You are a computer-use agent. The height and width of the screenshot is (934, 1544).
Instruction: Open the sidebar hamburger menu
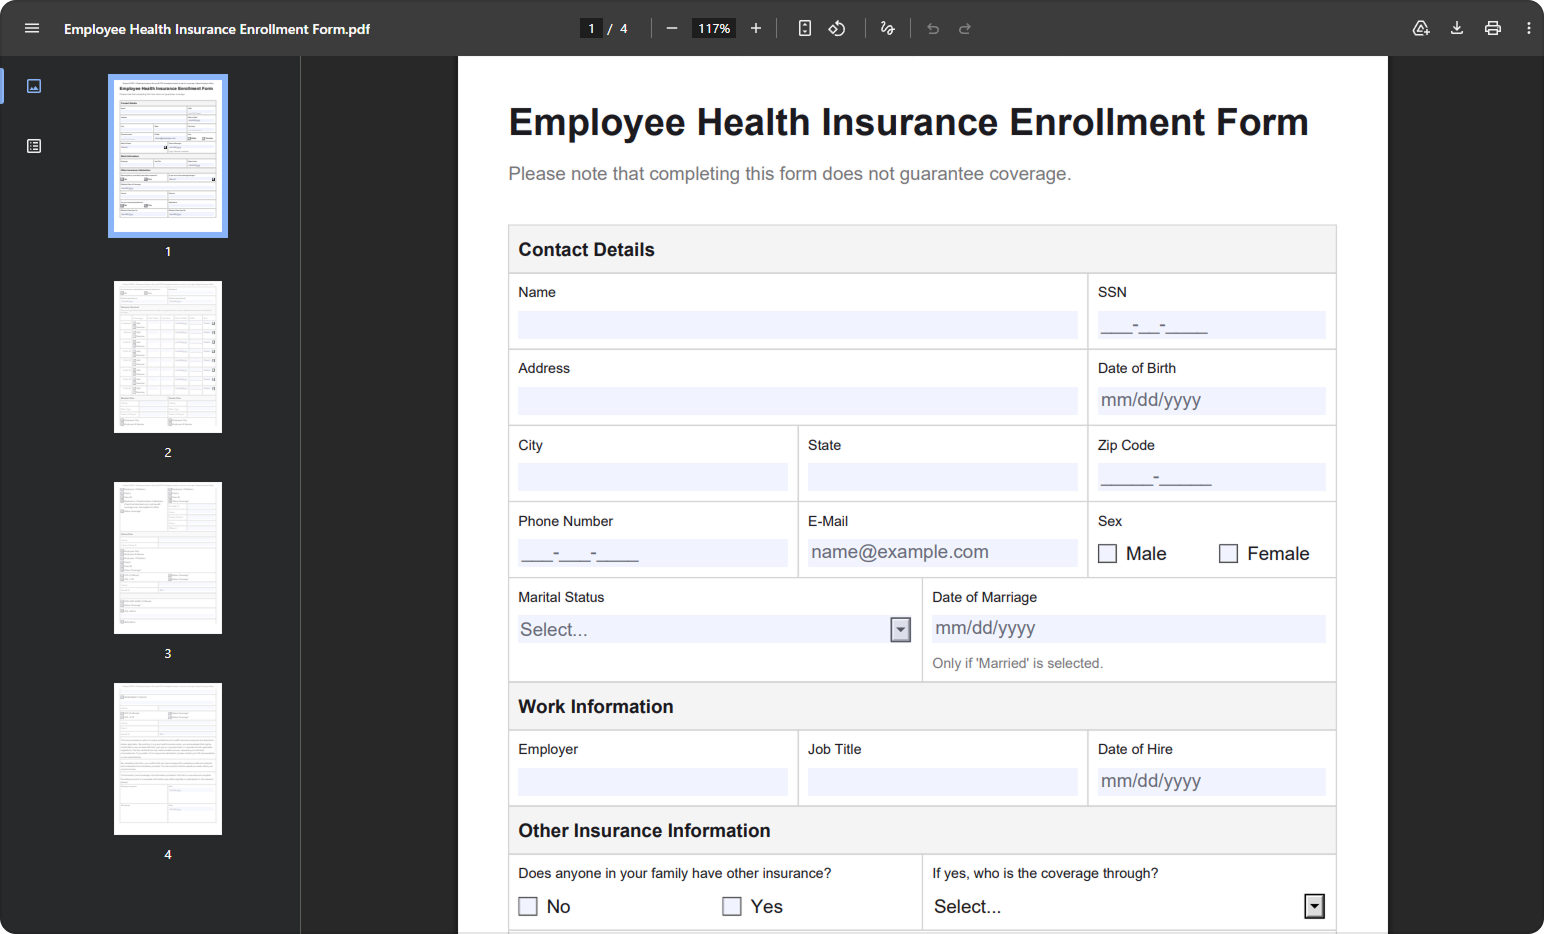pos(32,28)
